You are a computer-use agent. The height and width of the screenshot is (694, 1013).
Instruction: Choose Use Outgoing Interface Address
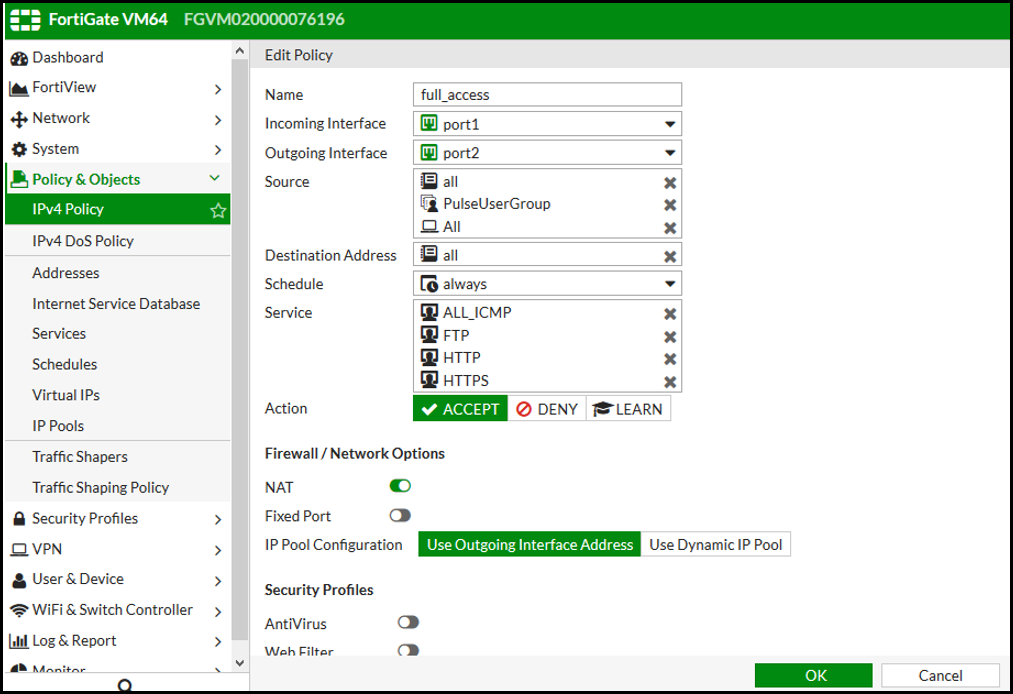click(530, 545)
